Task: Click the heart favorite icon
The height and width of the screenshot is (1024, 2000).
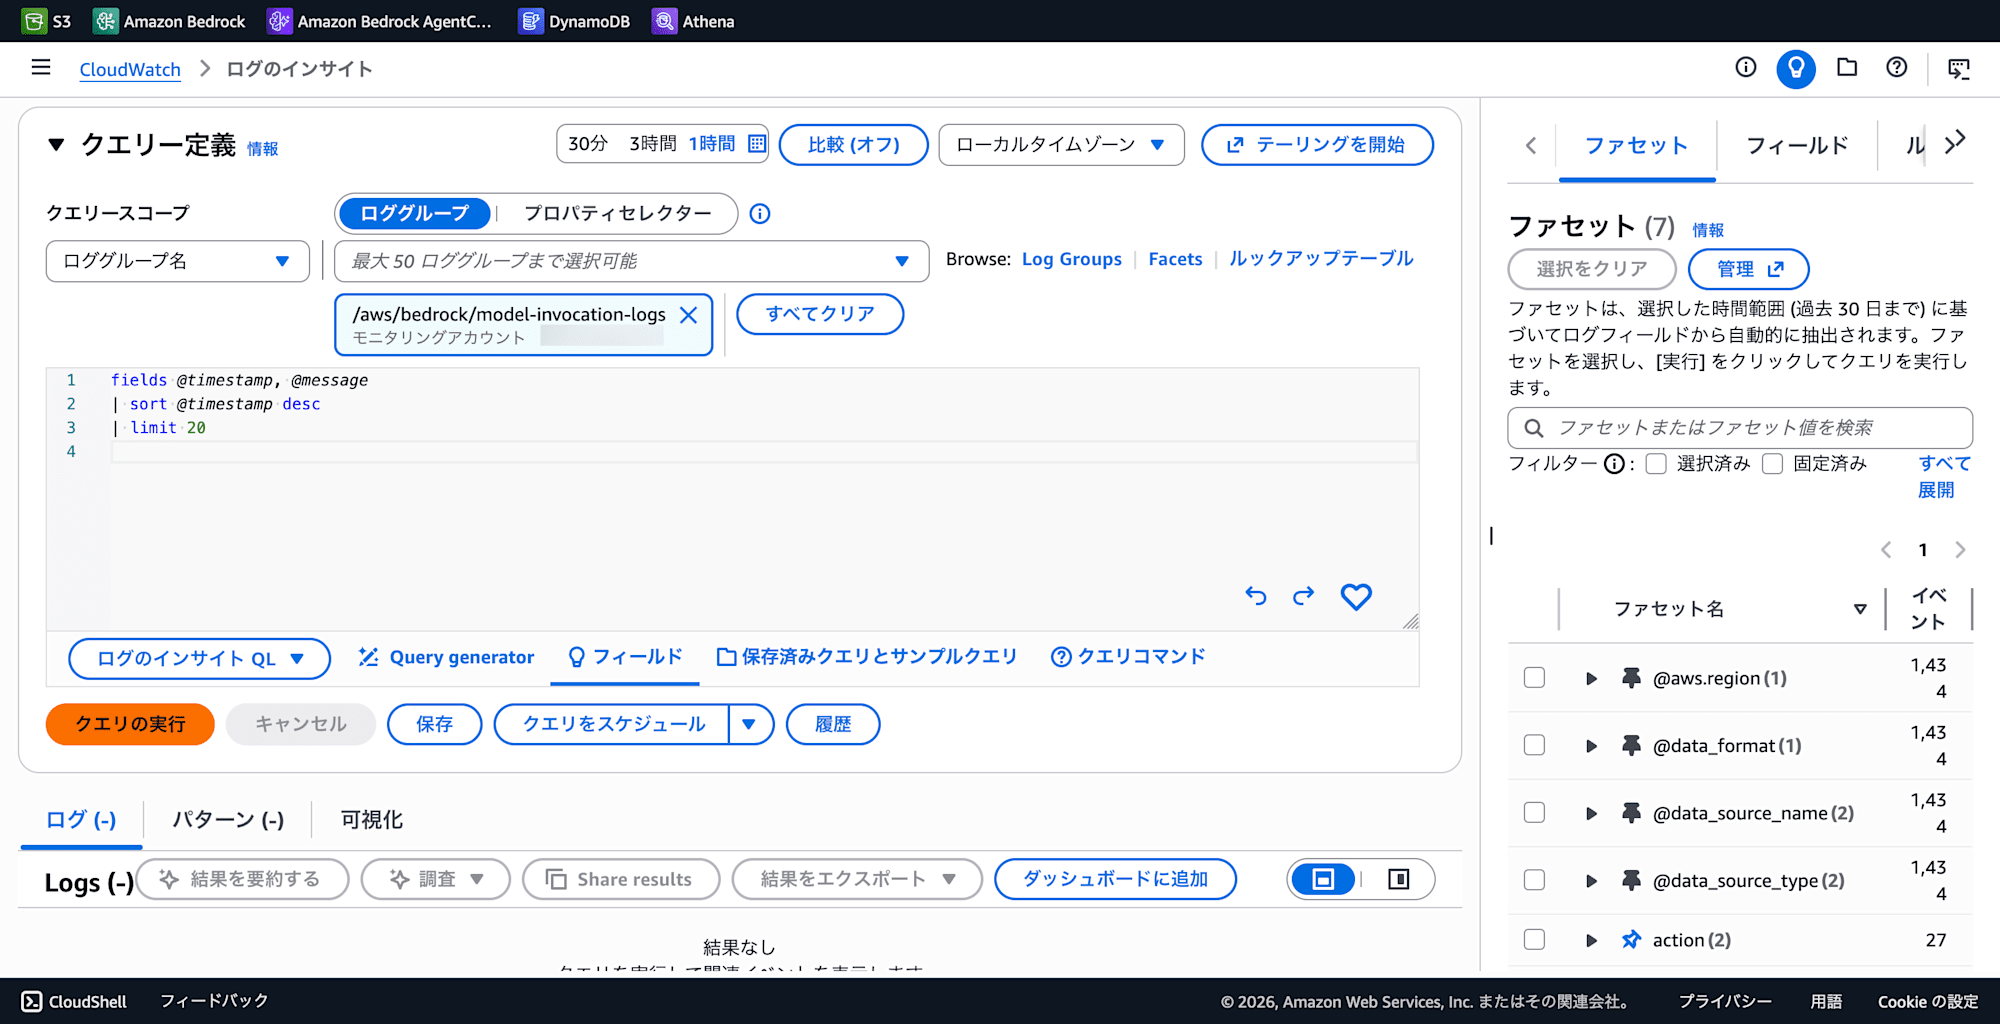Action: pyautogui.click(x=1356, y=596)
